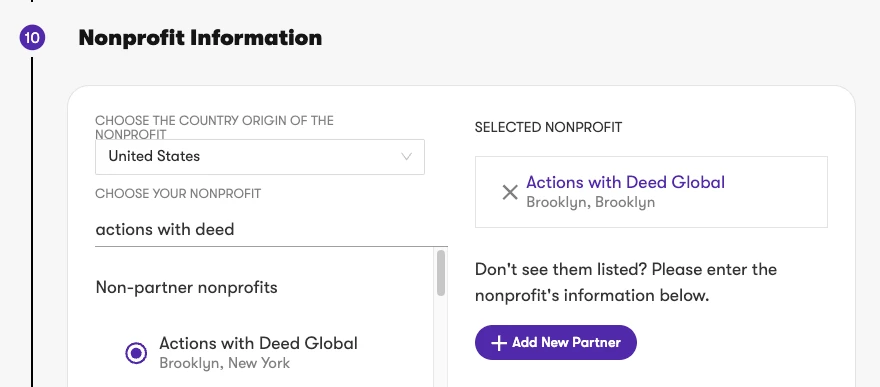The image size is (880, 387).
Task: Click the 'Nonprofit Information' section heading
Action: tap(200, 38)
